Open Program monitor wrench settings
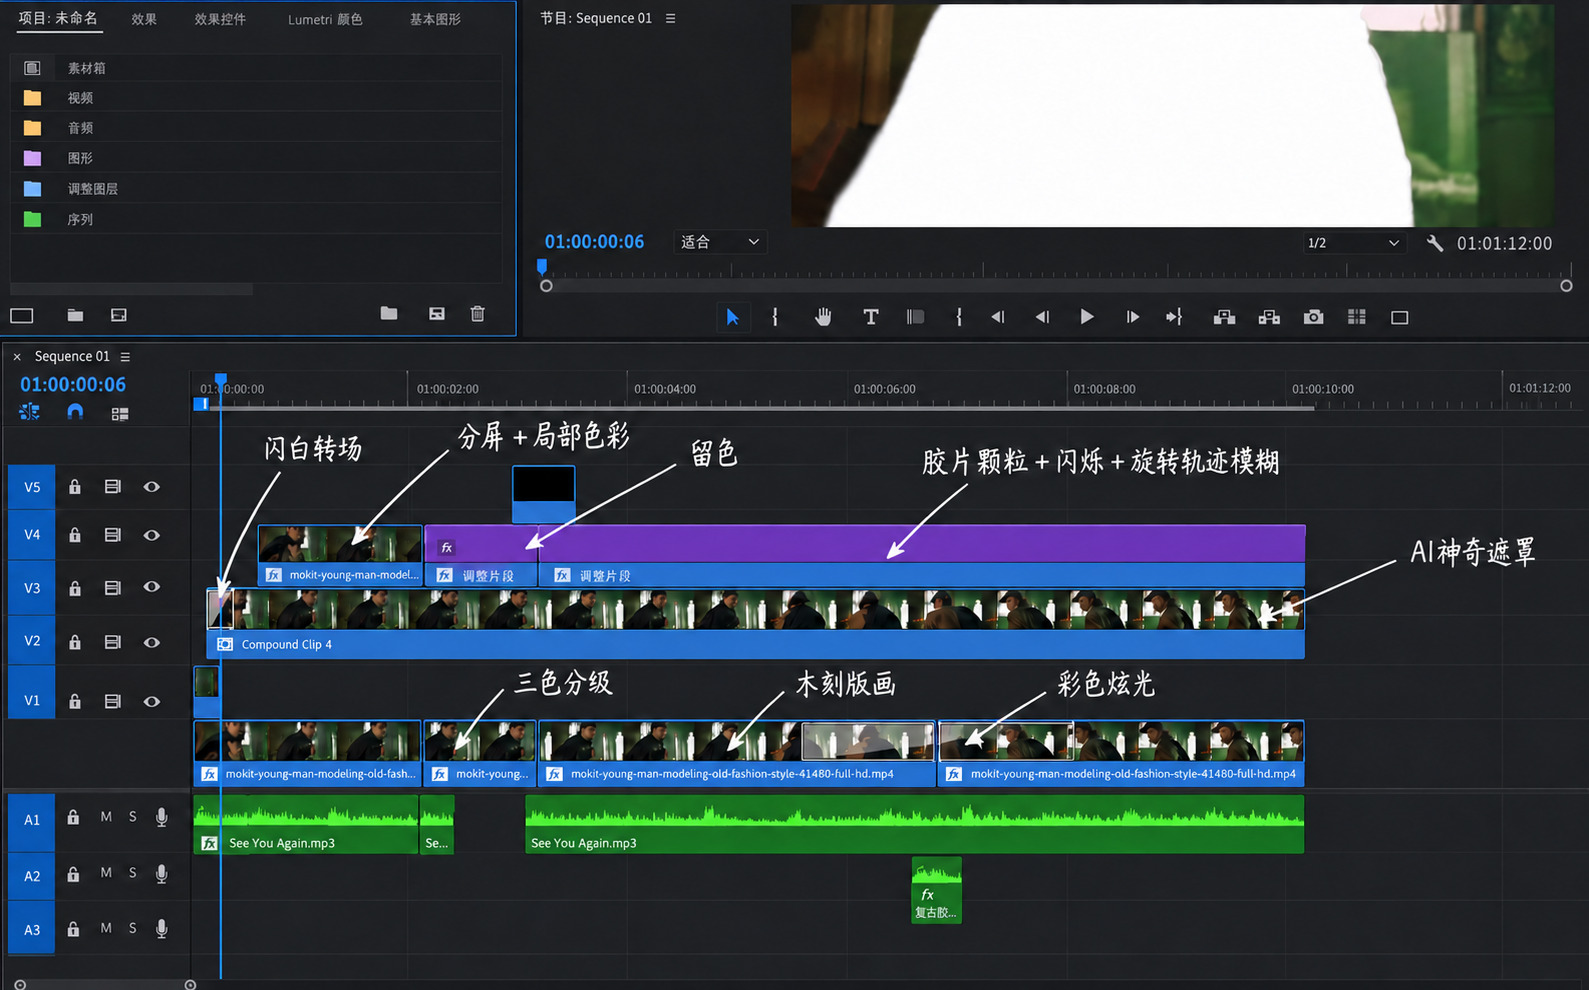Image resolution: width=1589 pixels, height=990 pixels. [x=1435, y=243]
